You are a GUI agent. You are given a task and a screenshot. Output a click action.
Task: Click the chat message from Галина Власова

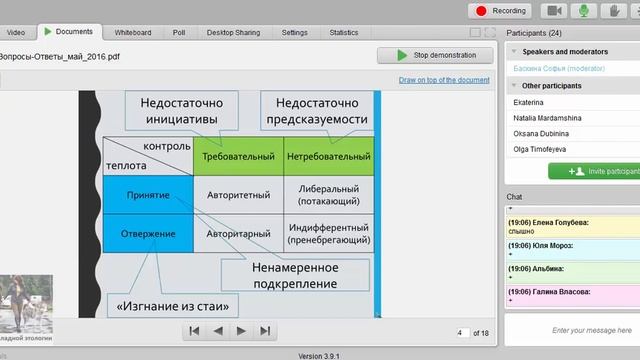(x=573, y=296)
